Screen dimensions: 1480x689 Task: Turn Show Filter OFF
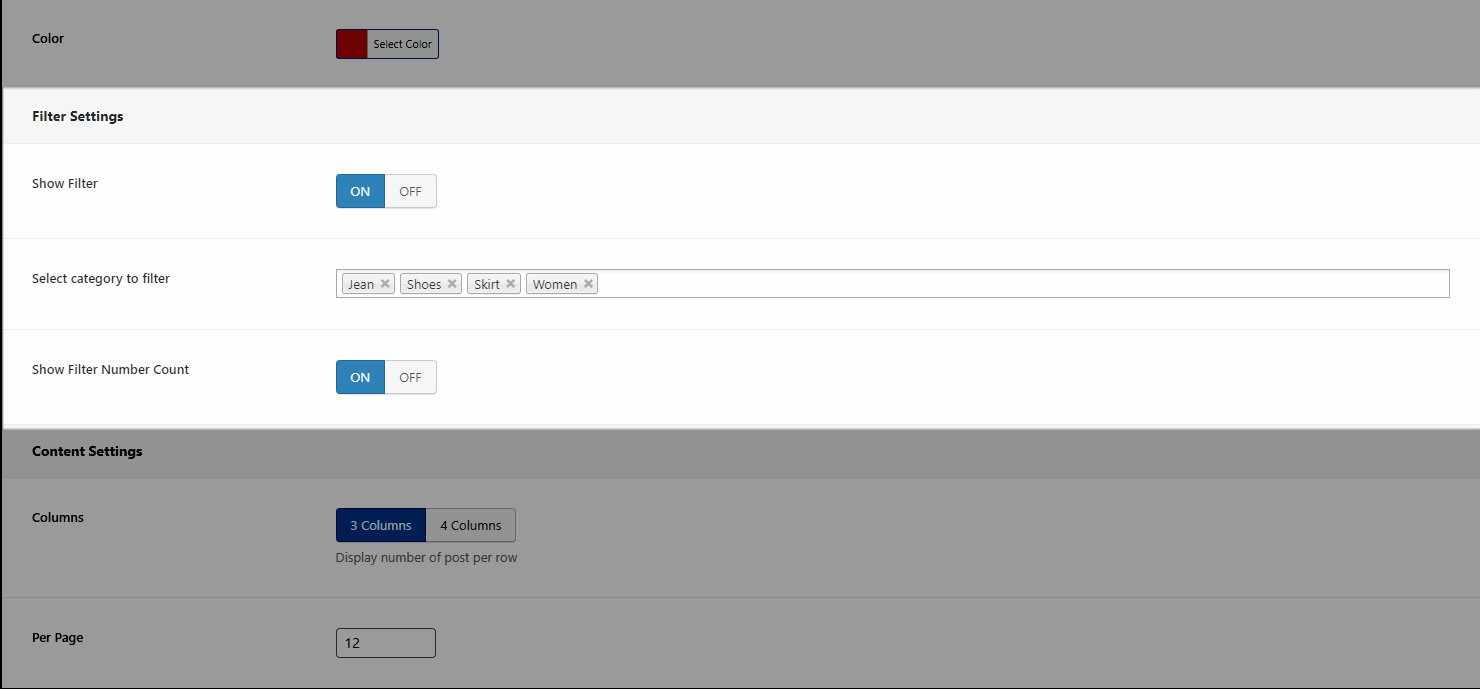click(410, 191)
